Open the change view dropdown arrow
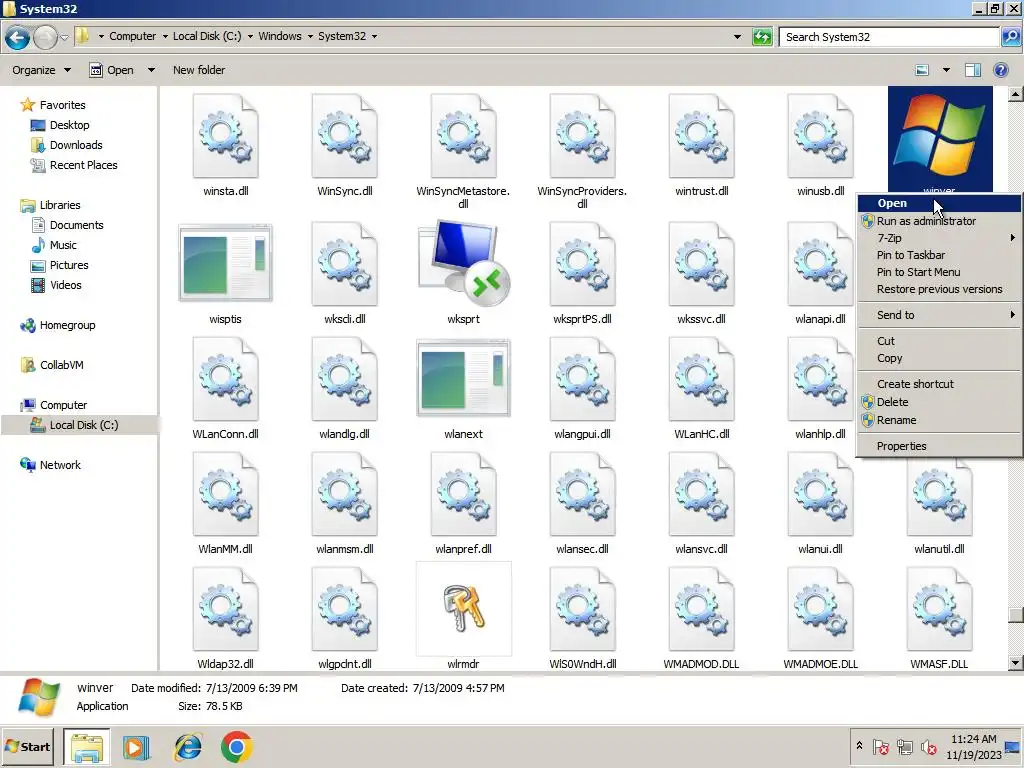 [x=946, y=70]
